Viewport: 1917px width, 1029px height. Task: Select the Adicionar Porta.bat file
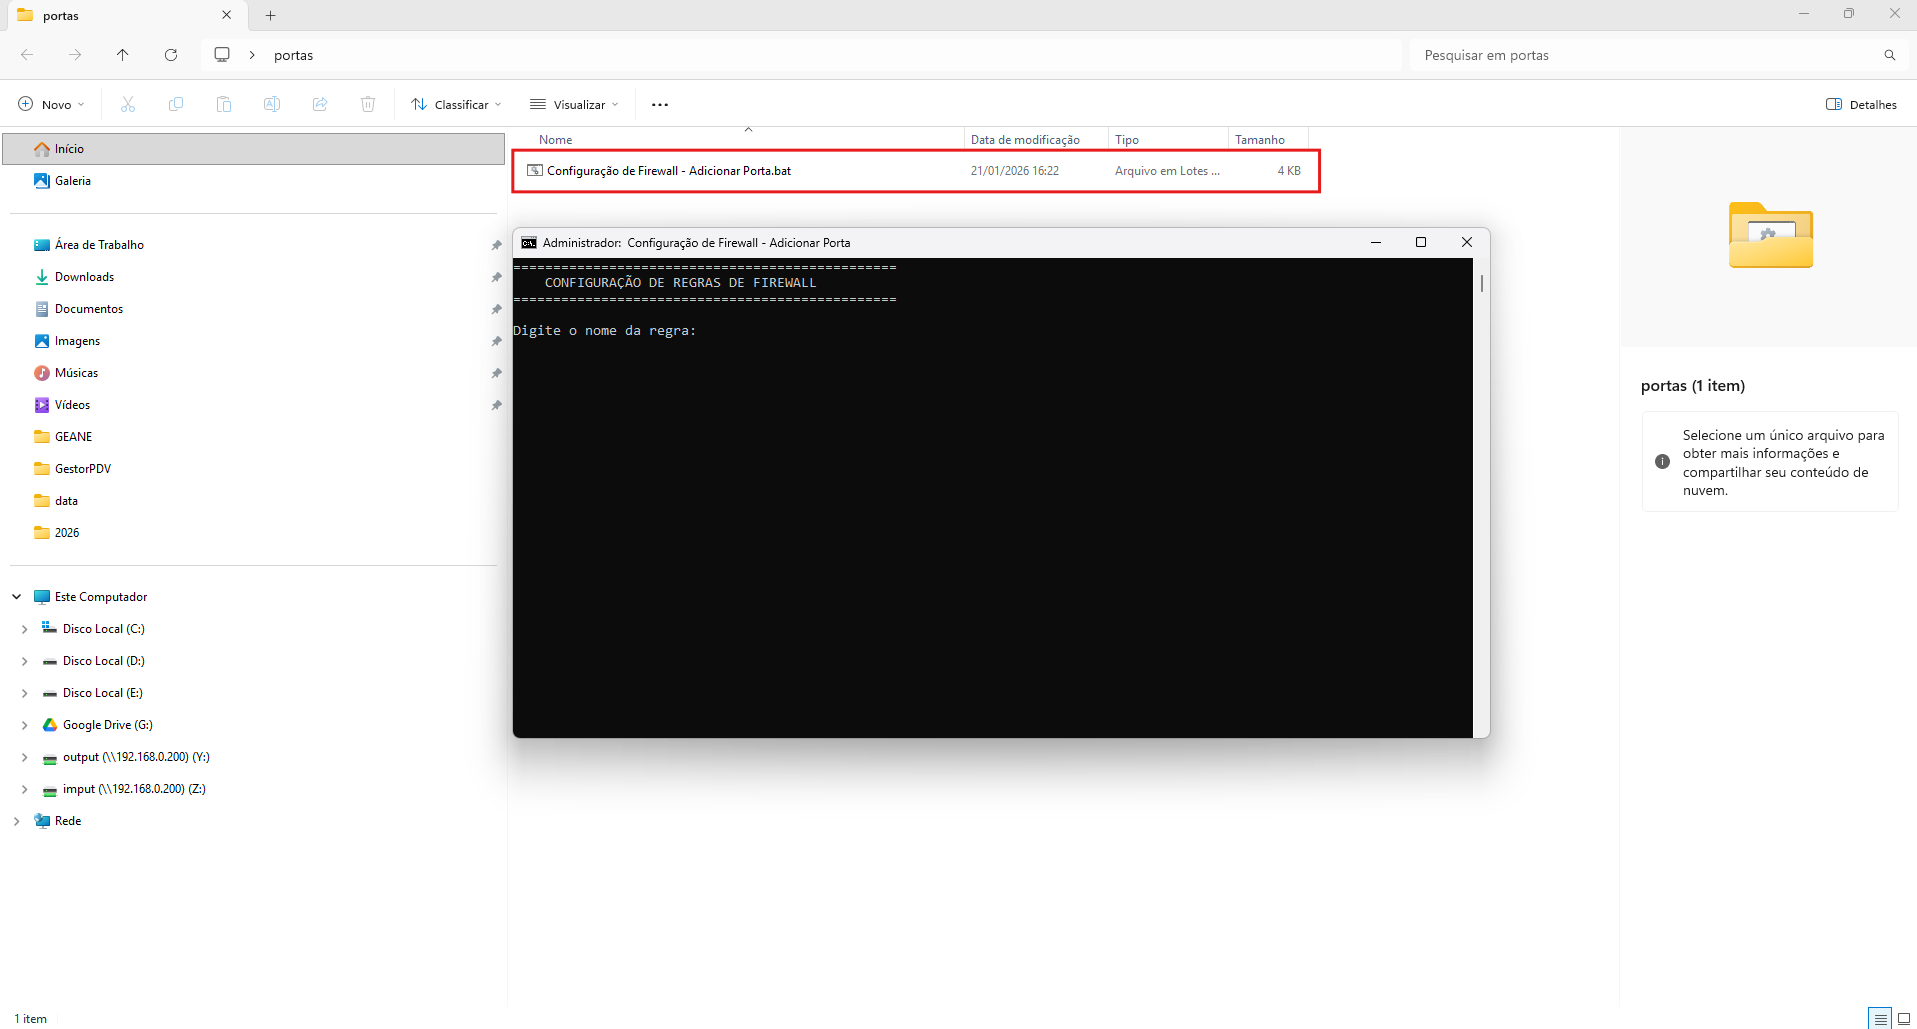[x=668, y=171]
